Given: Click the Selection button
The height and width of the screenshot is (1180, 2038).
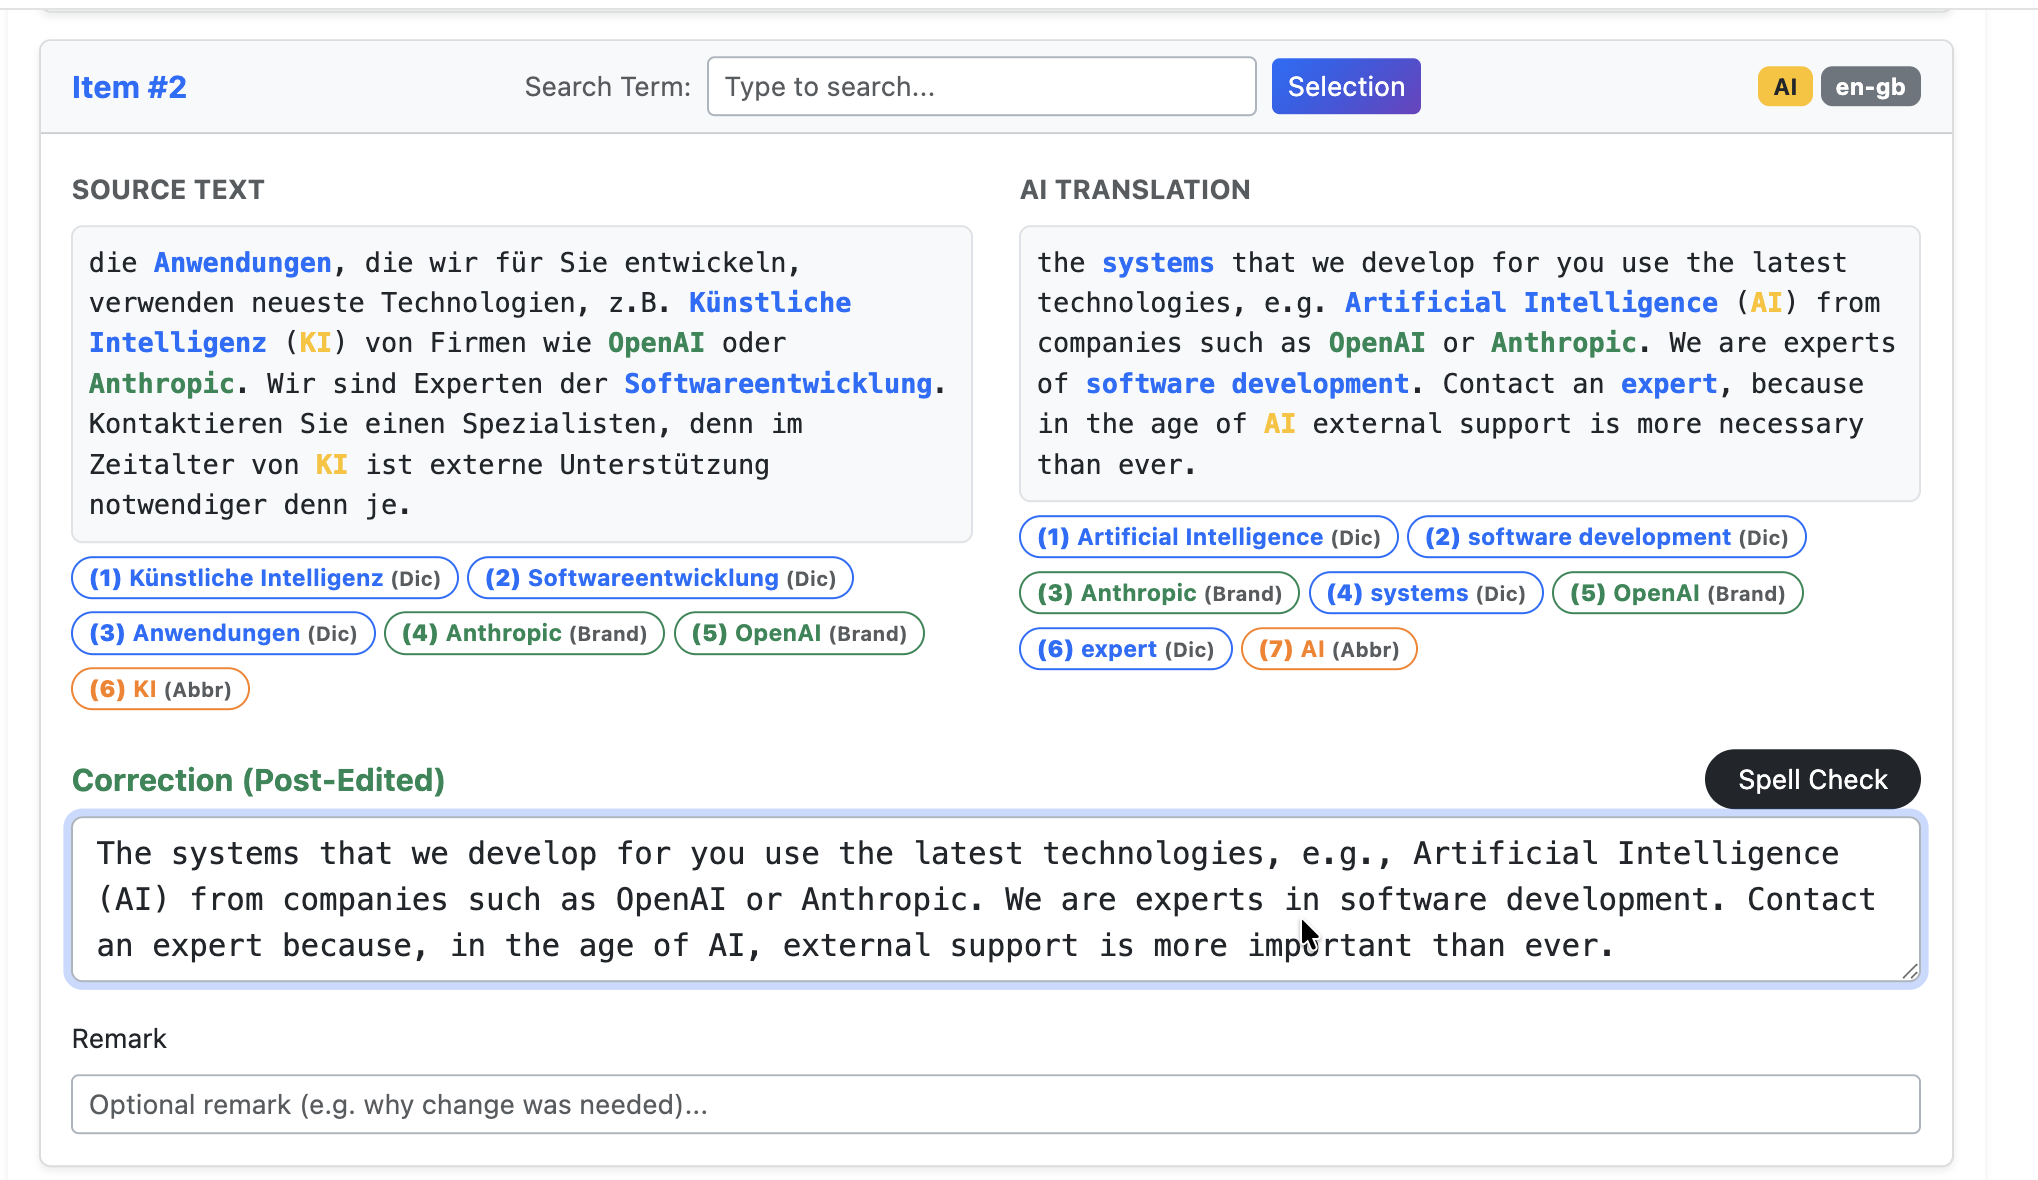Looking at the screenshot, I should (x=1345, y=87).
